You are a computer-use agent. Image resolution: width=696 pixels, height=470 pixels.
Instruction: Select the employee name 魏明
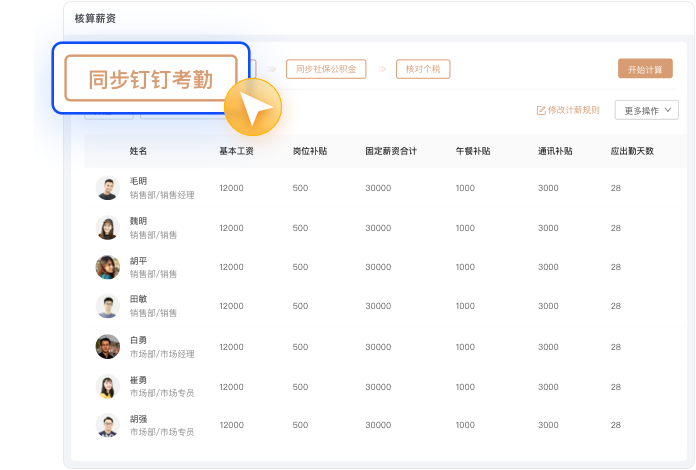click(138, 221)
